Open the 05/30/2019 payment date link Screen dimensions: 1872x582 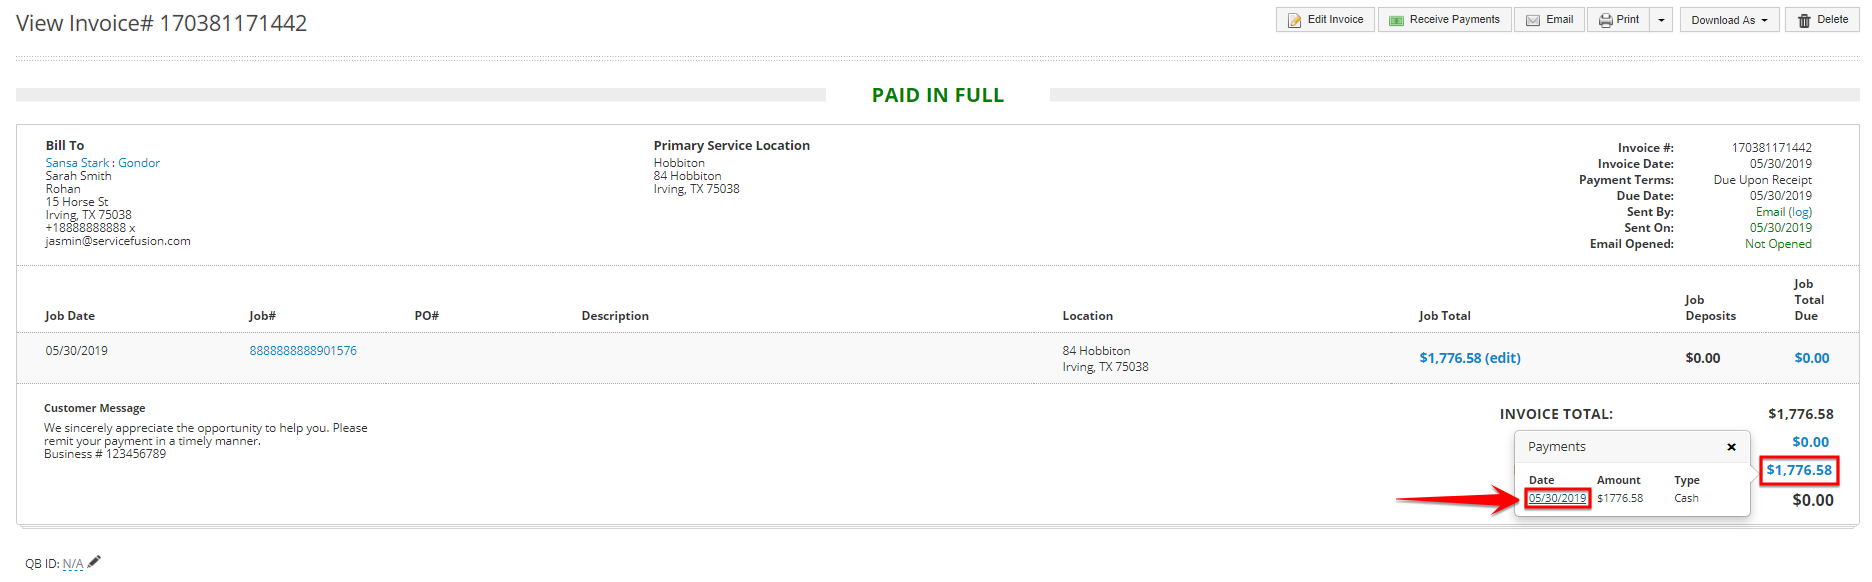1557,498
